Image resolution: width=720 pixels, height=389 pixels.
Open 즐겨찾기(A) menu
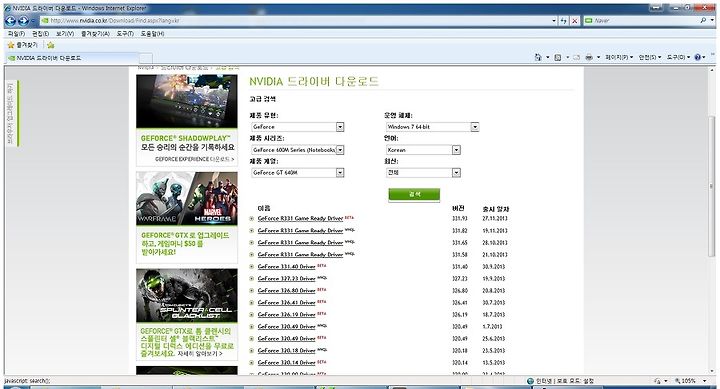click(96, 34)
